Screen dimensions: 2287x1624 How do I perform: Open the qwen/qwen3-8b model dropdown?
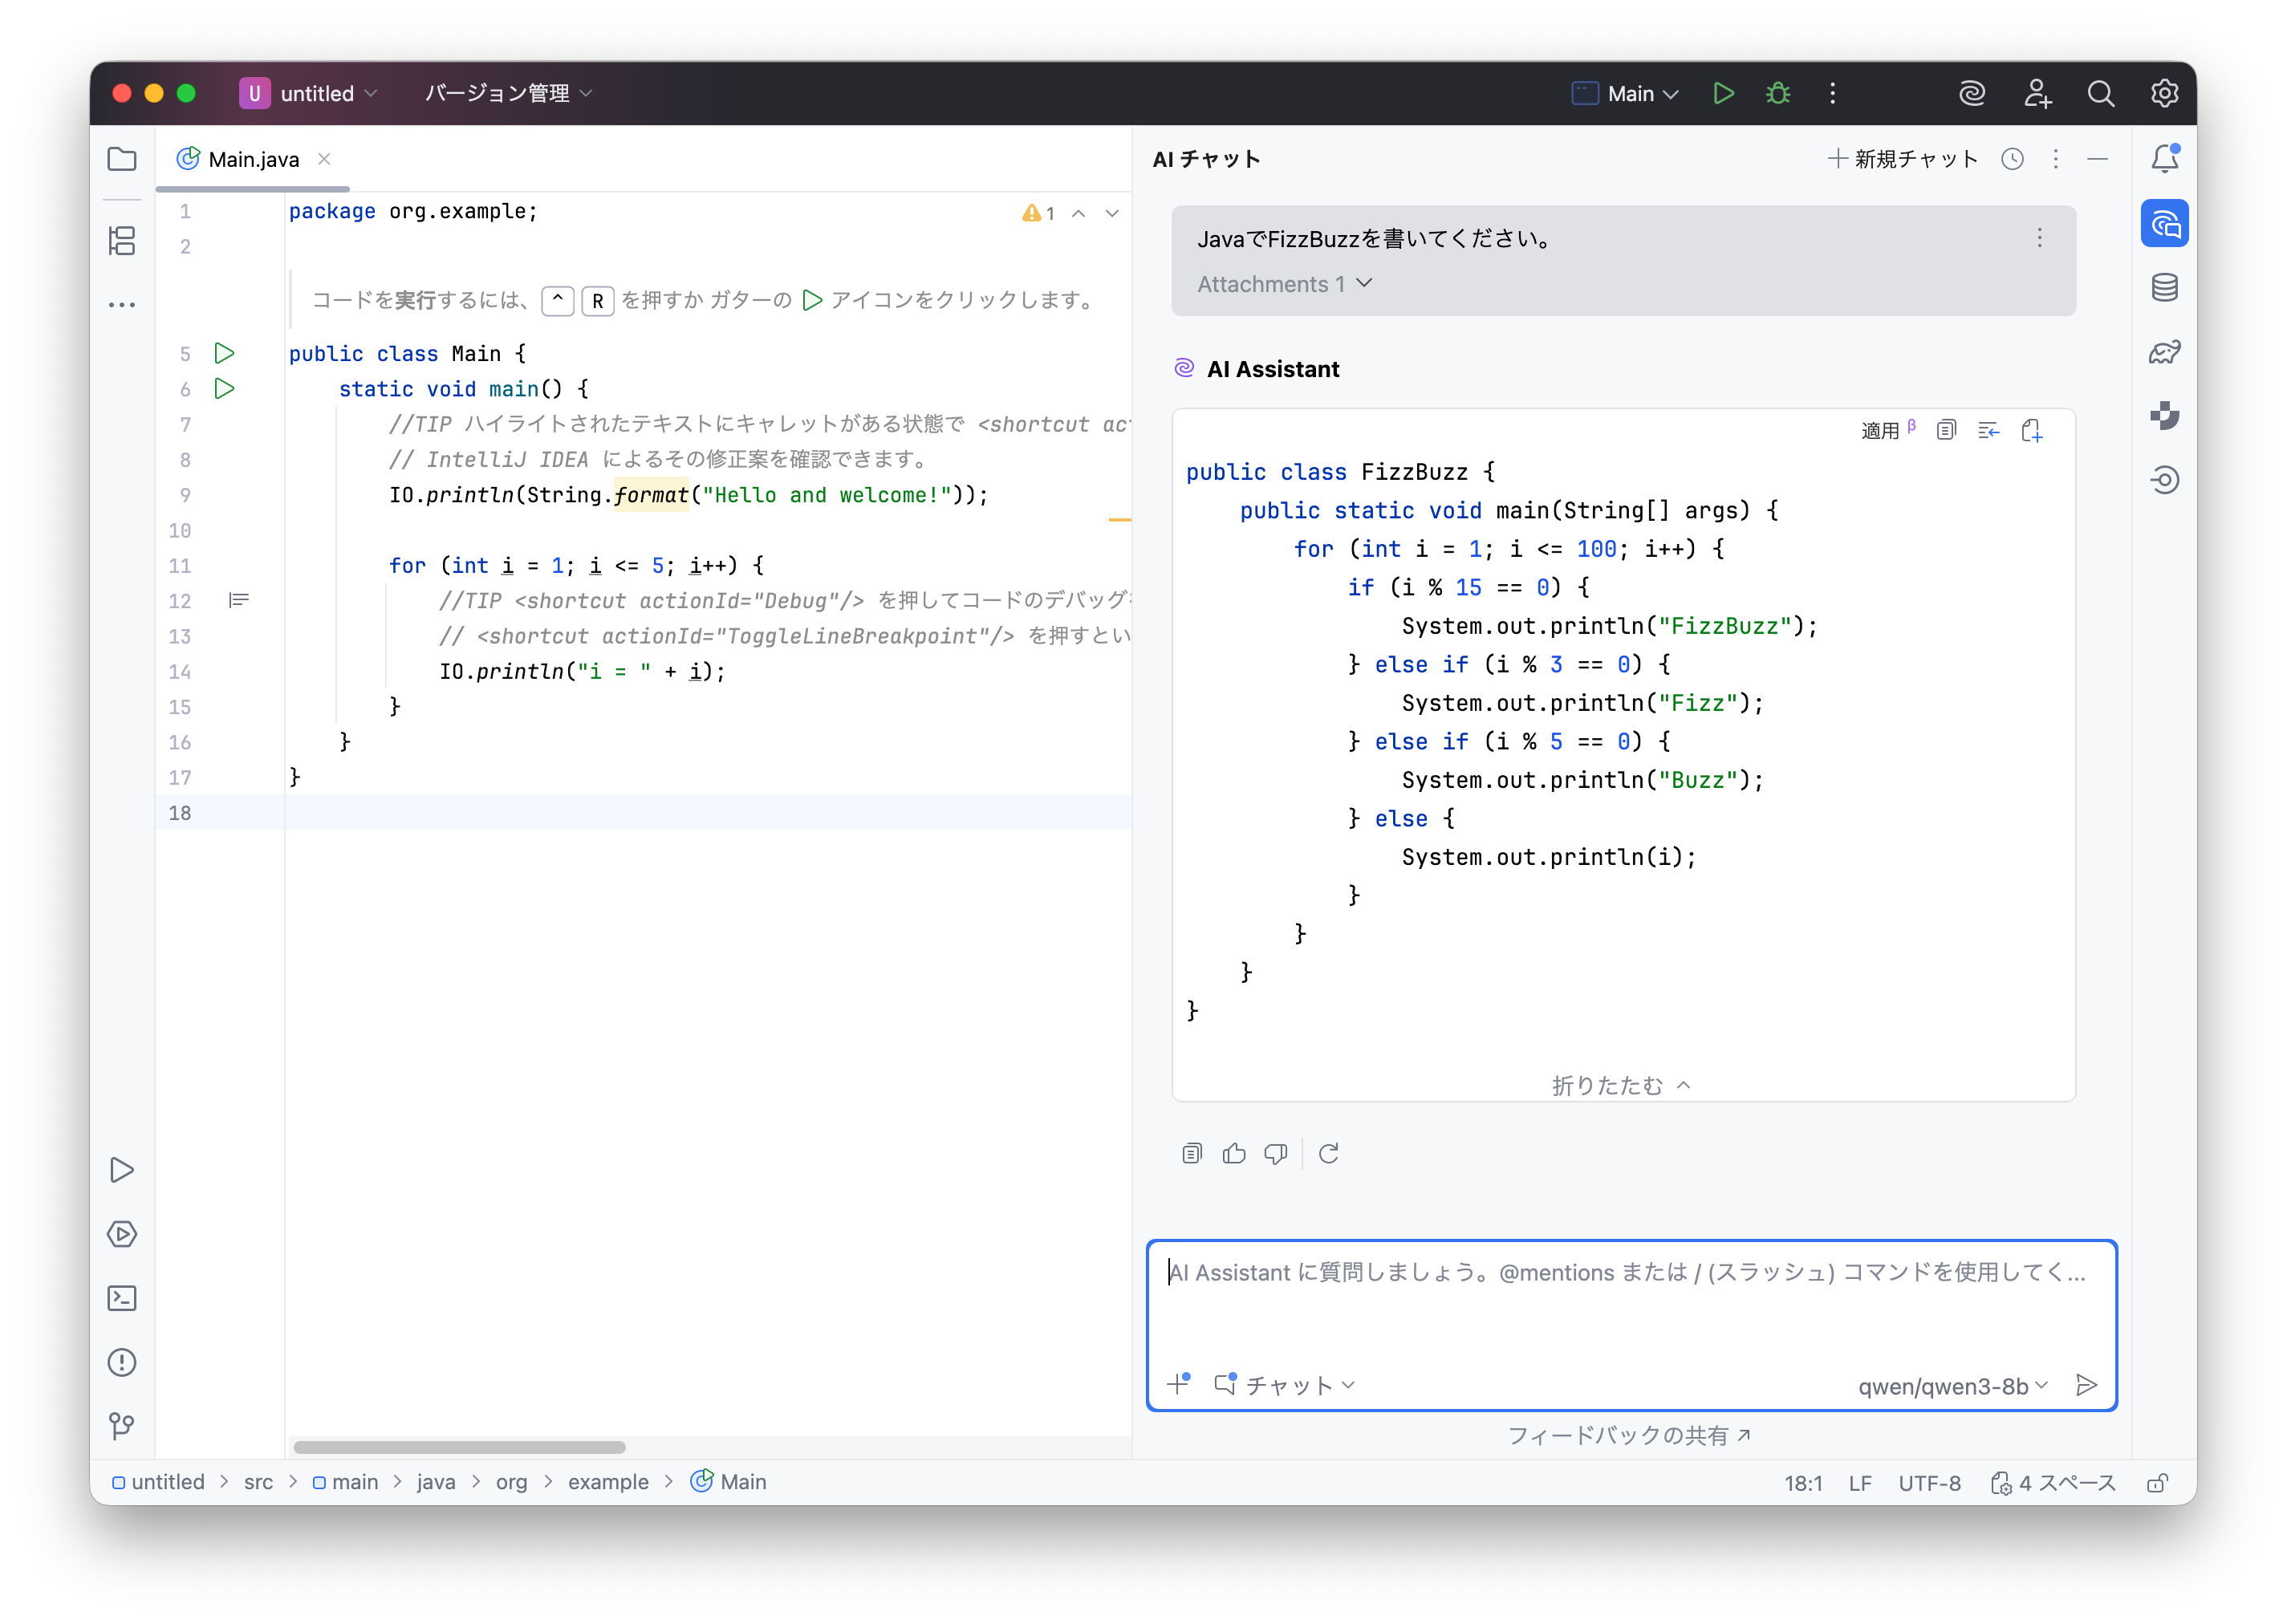point(1952,1386)
